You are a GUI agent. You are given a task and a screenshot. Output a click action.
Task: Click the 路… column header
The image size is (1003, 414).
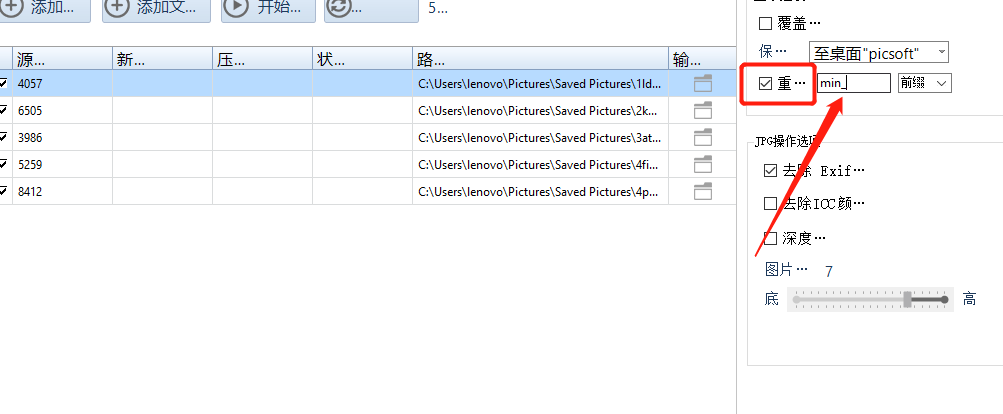pos(540,58)
